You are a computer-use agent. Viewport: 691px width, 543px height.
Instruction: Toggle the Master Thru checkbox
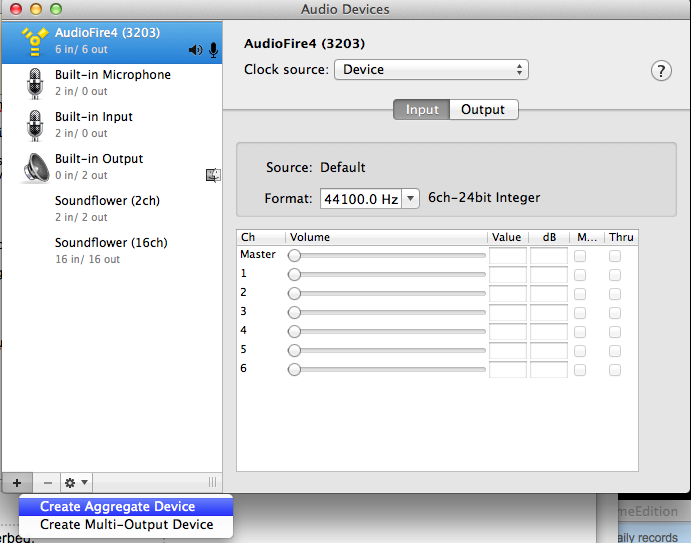[615, 256]
